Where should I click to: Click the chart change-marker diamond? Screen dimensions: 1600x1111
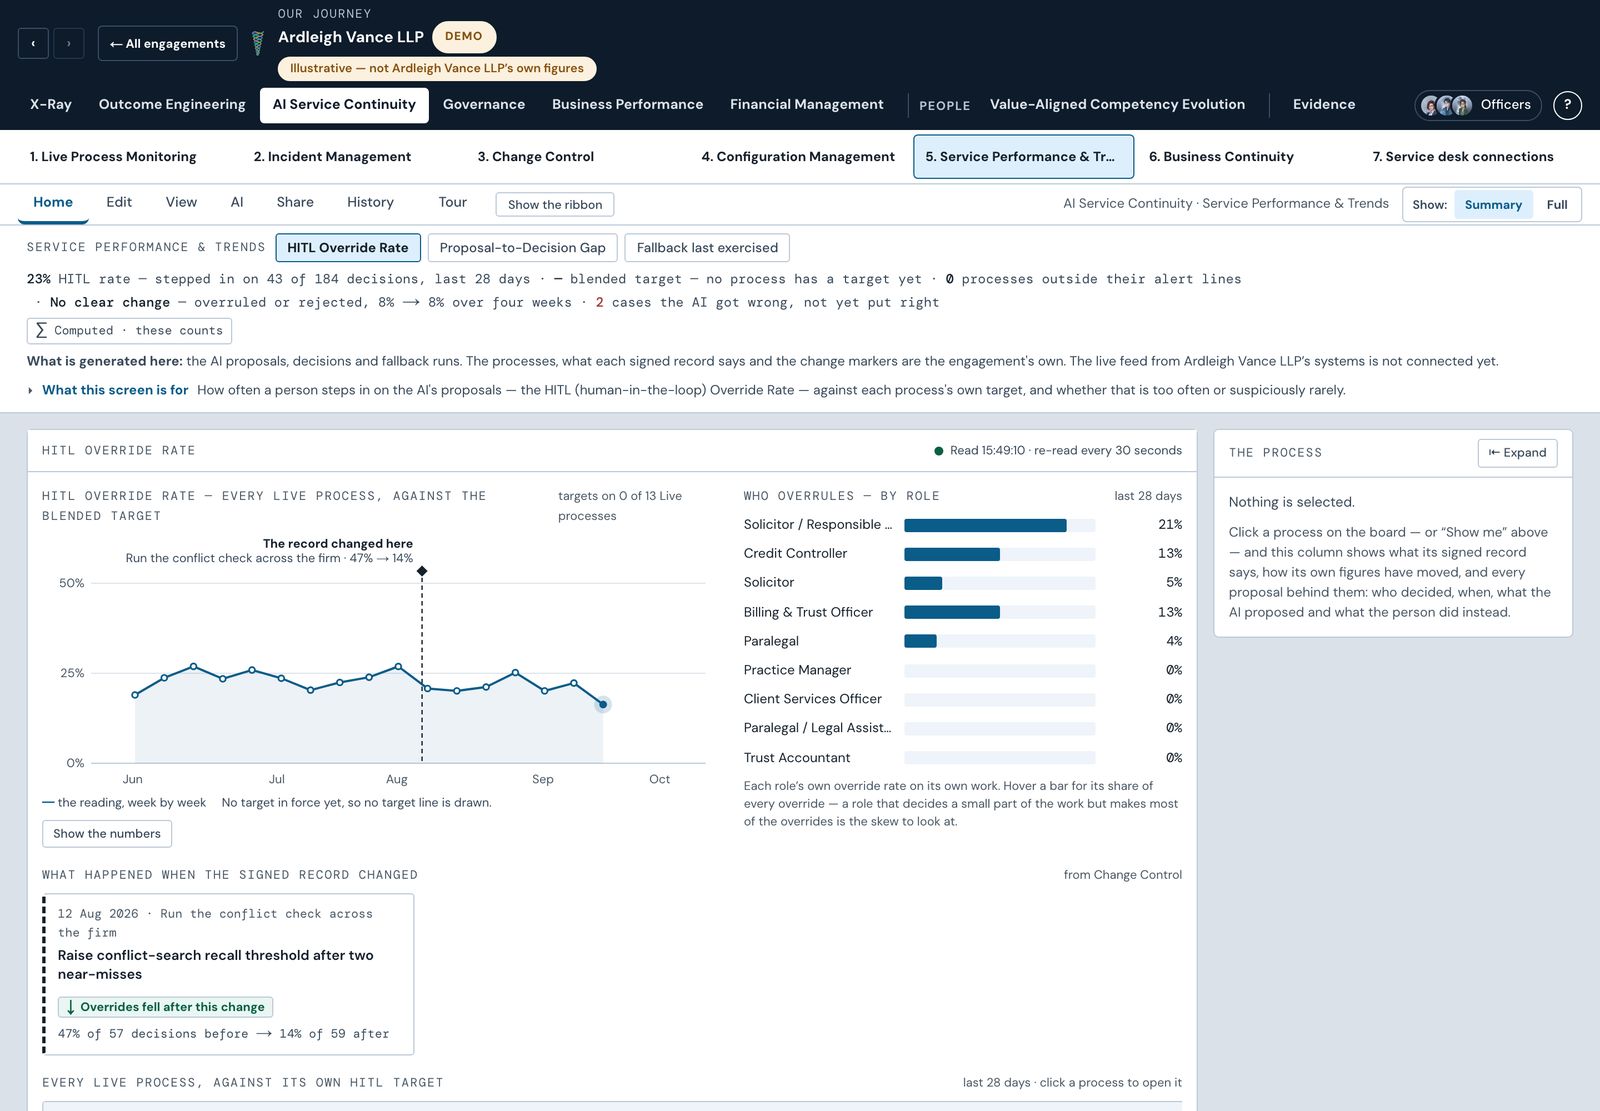coord(422,571)
